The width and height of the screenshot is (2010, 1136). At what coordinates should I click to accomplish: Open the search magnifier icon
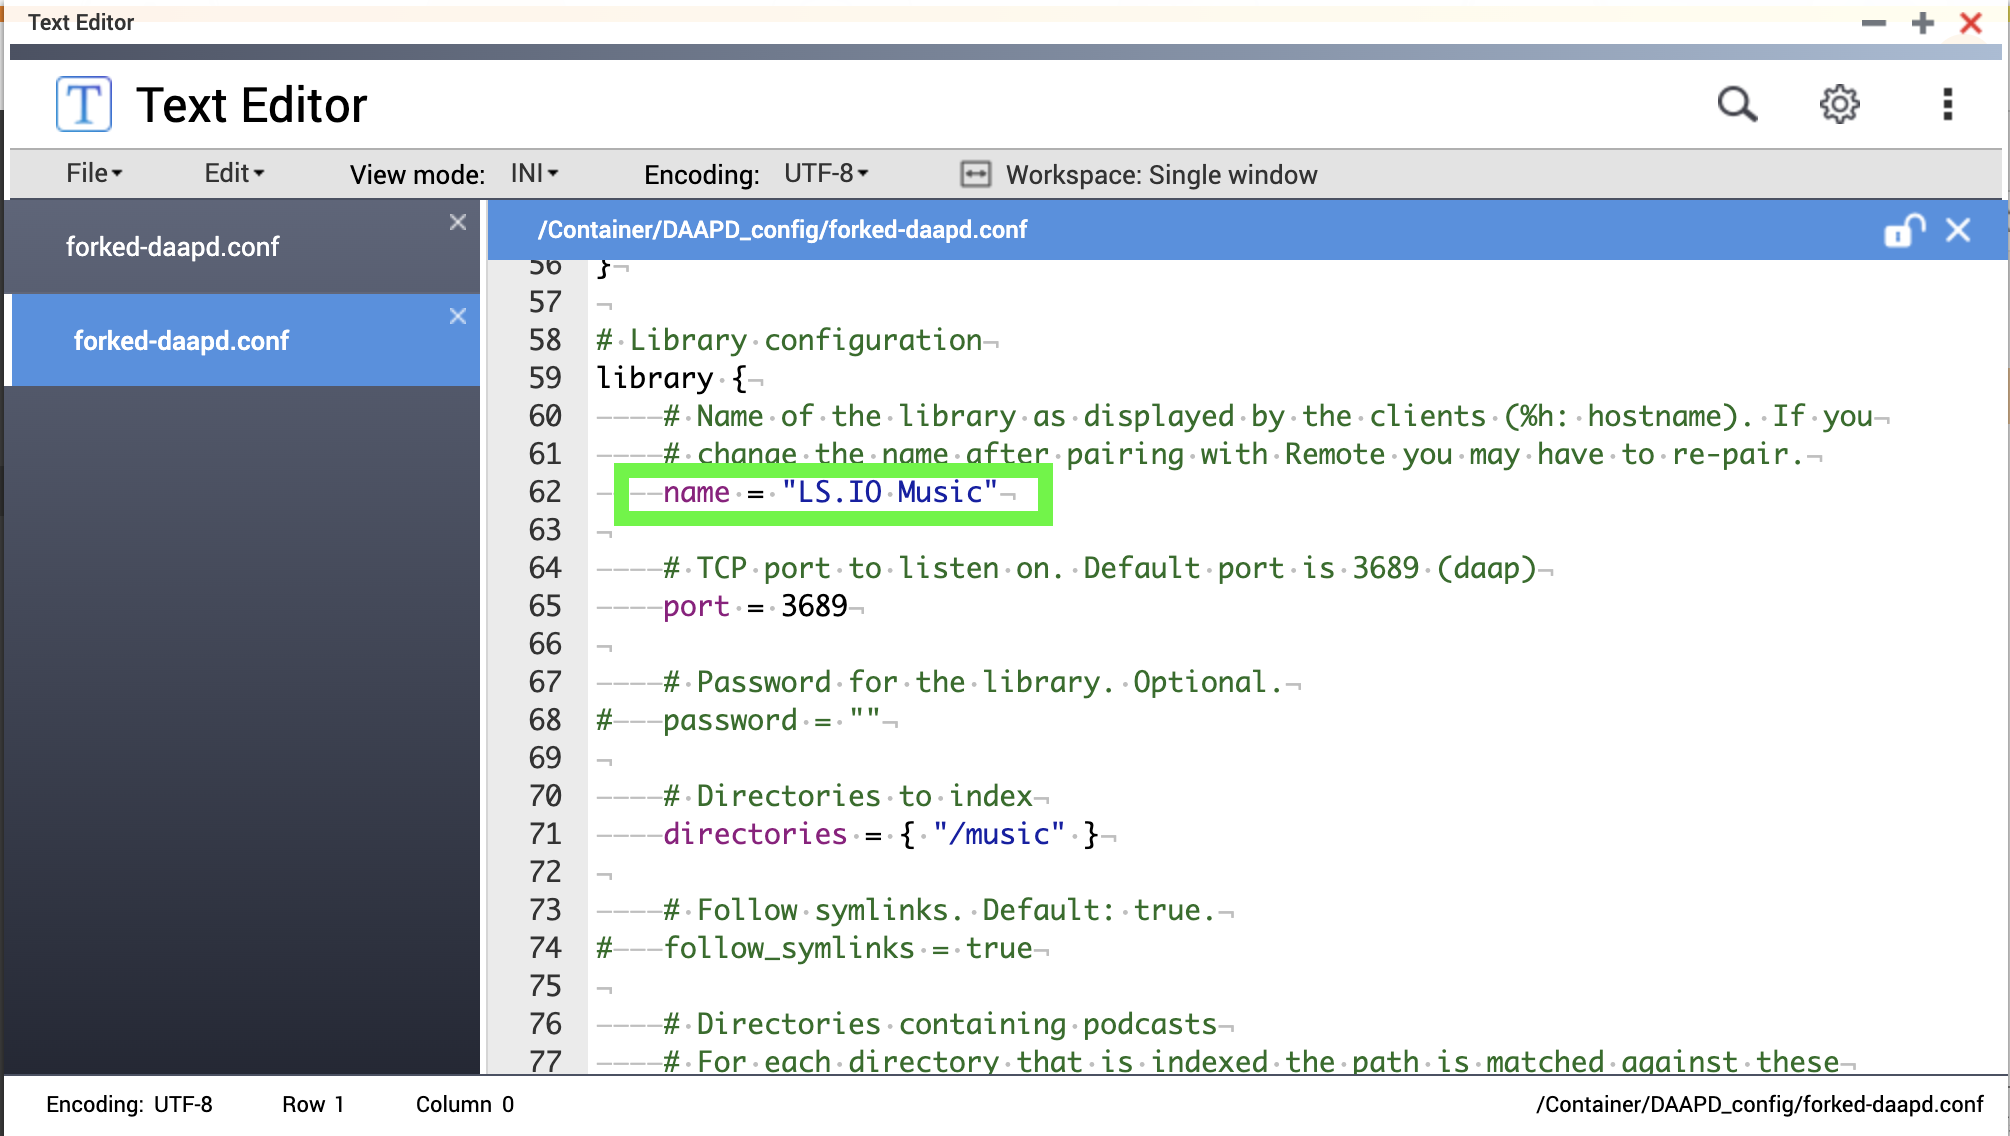1737,104
